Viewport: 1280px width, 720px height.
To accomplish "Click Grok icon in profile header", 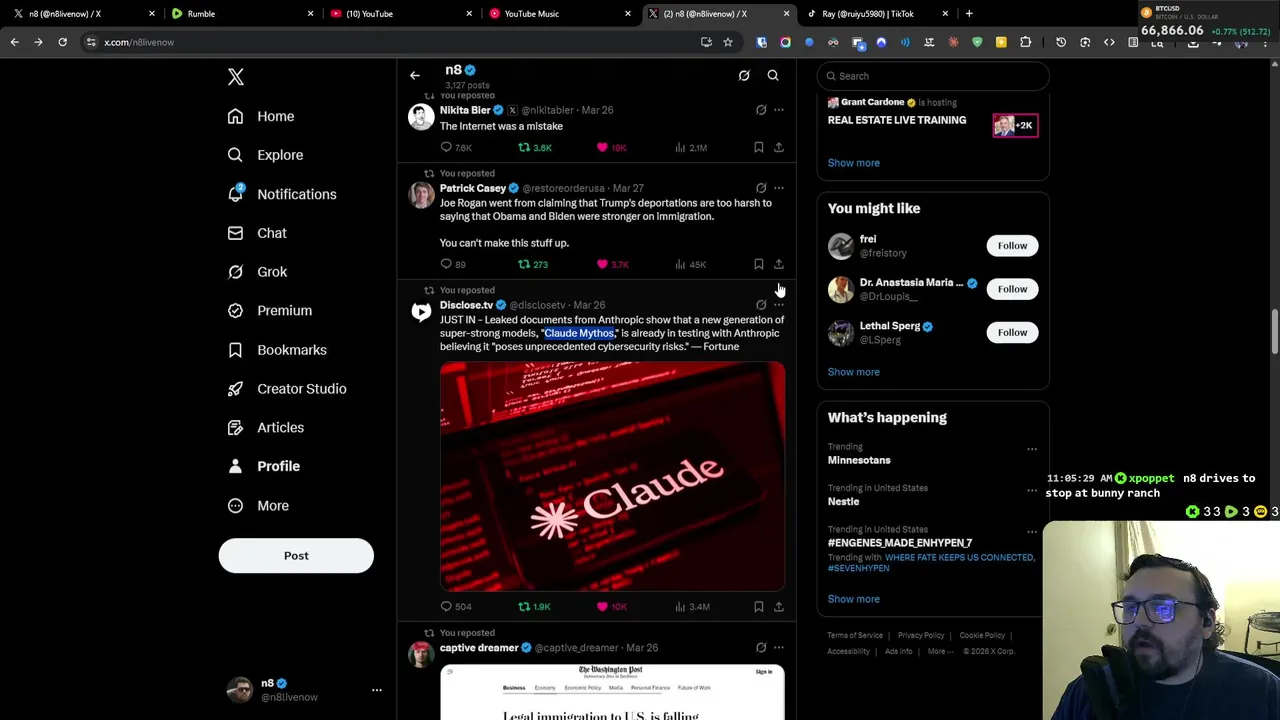I will point(744,75).
